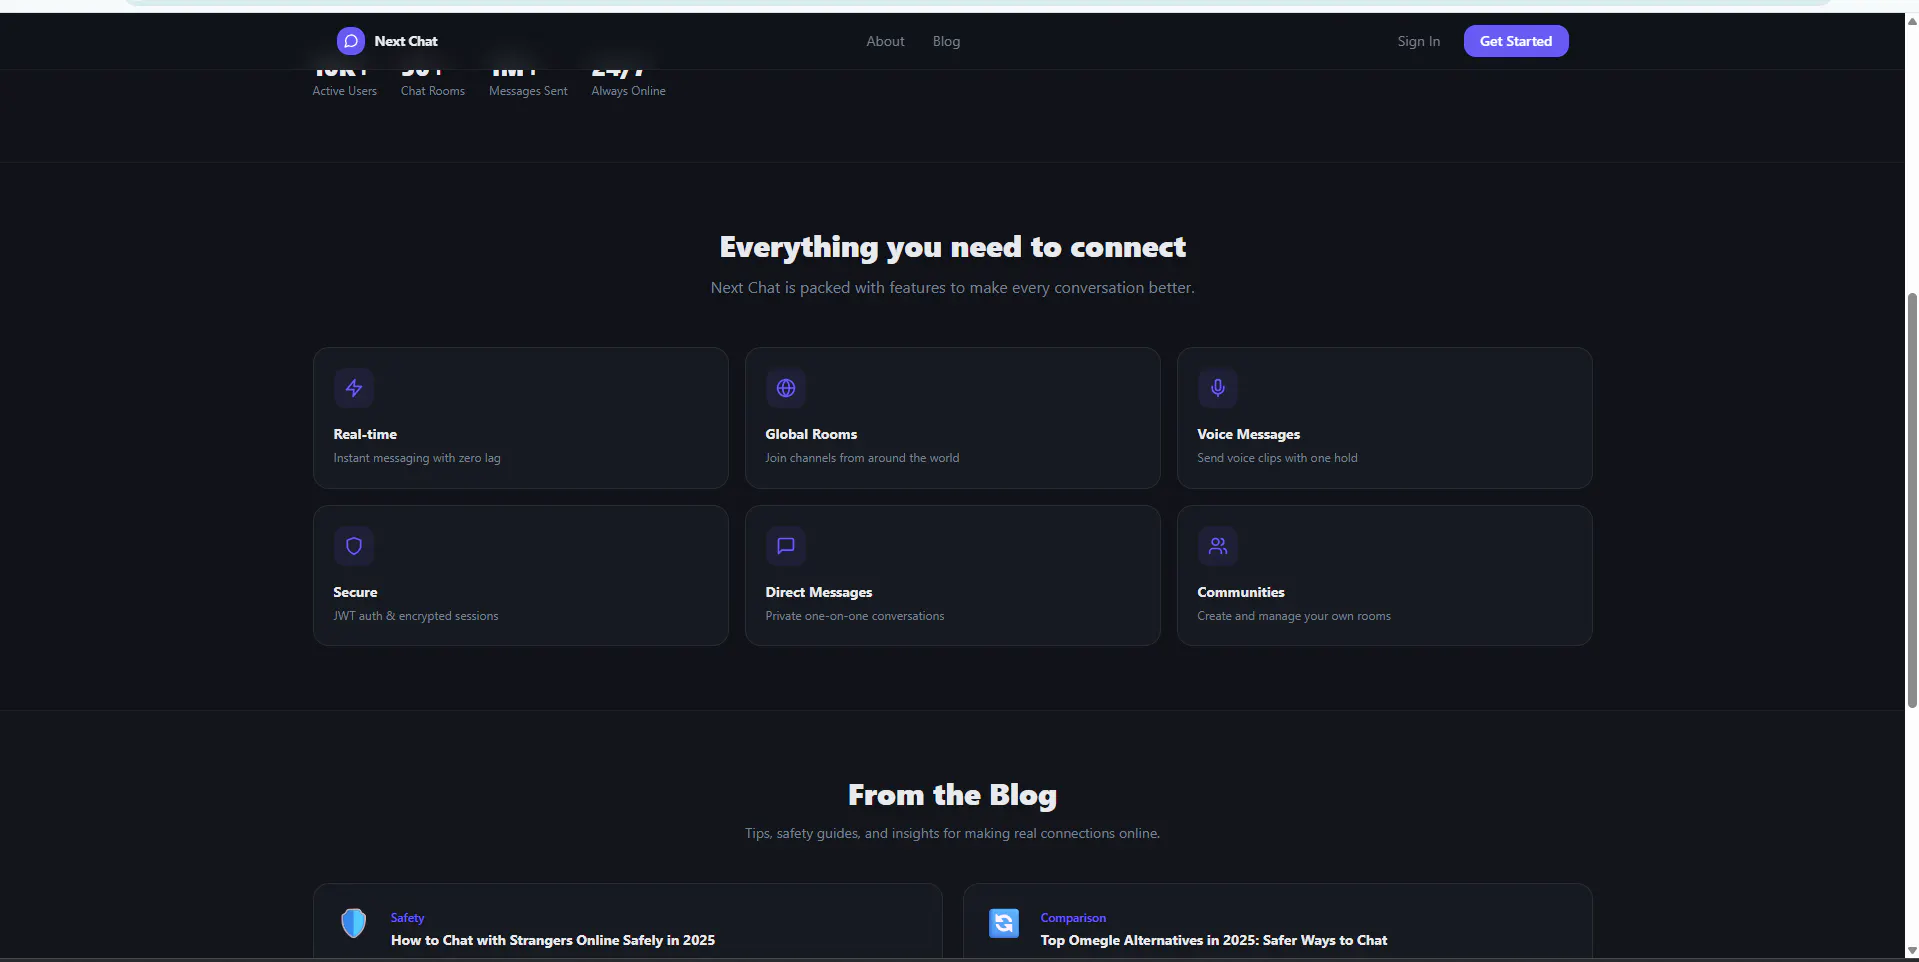This screenshot has width=1919, height=962.
Task: Click the Secure card title
Action: tap(355, 592)
